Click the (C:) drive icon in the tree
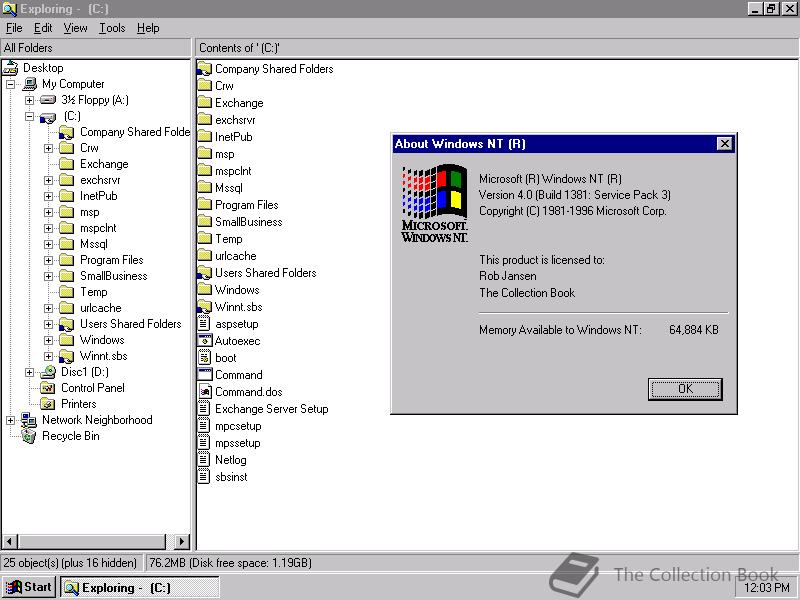 48,117
